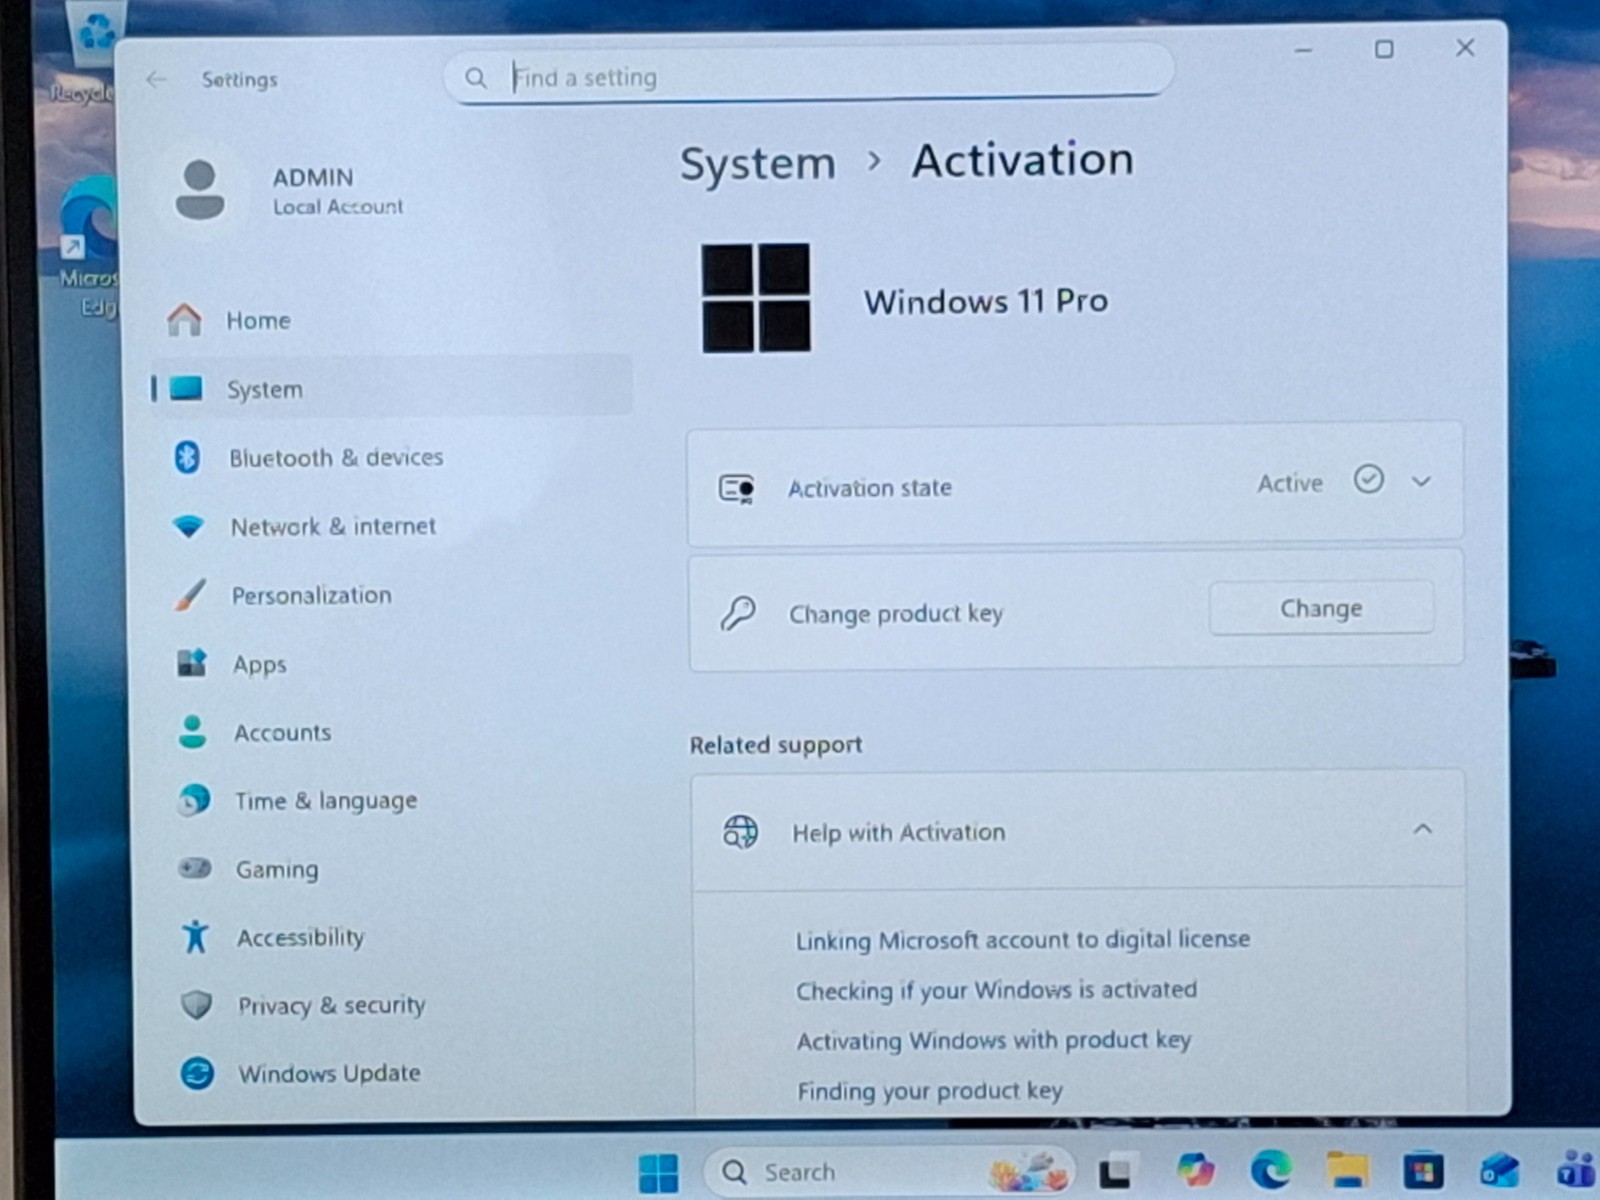Open Linking Microsoft account to digital license

click(x=1023, y=939)
